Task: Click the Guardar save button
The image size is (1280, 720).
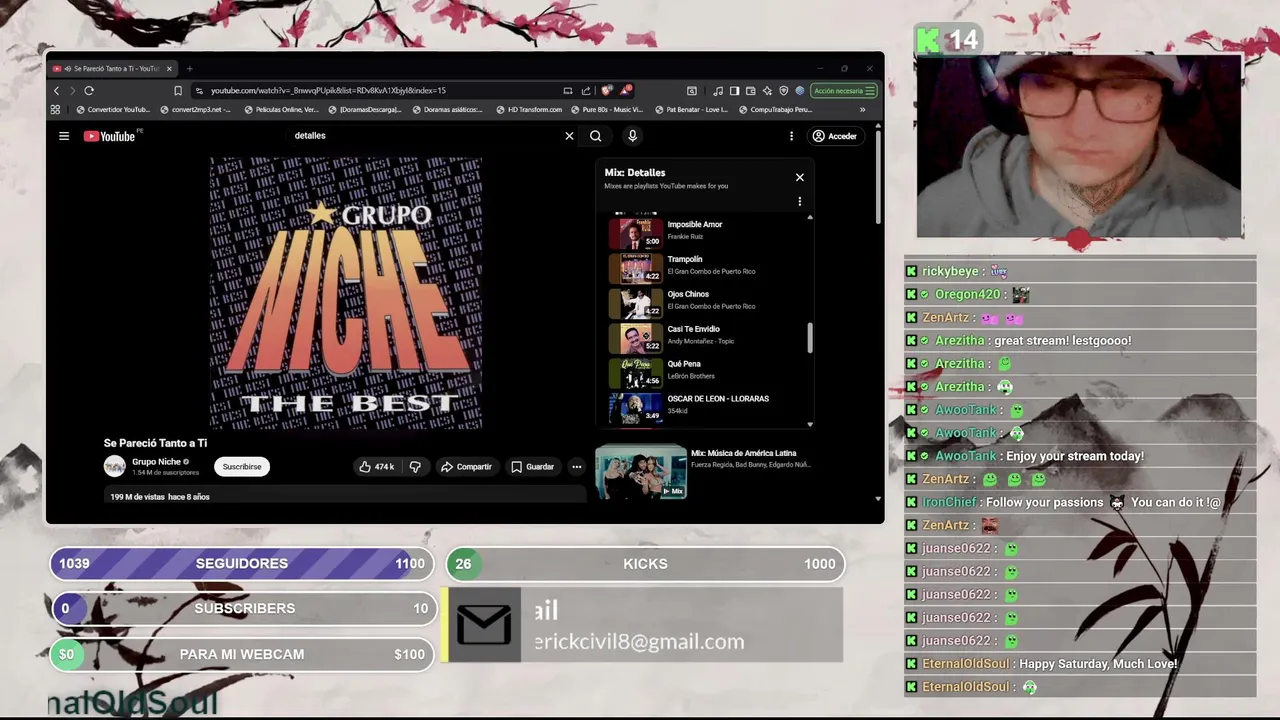Action: tap(532, 467)
